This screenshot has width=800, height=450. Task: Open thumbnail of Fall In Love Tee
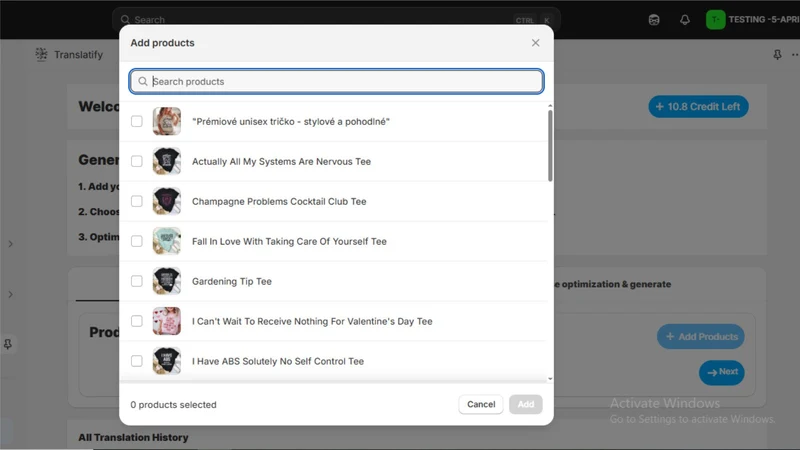tap(167, 241)
